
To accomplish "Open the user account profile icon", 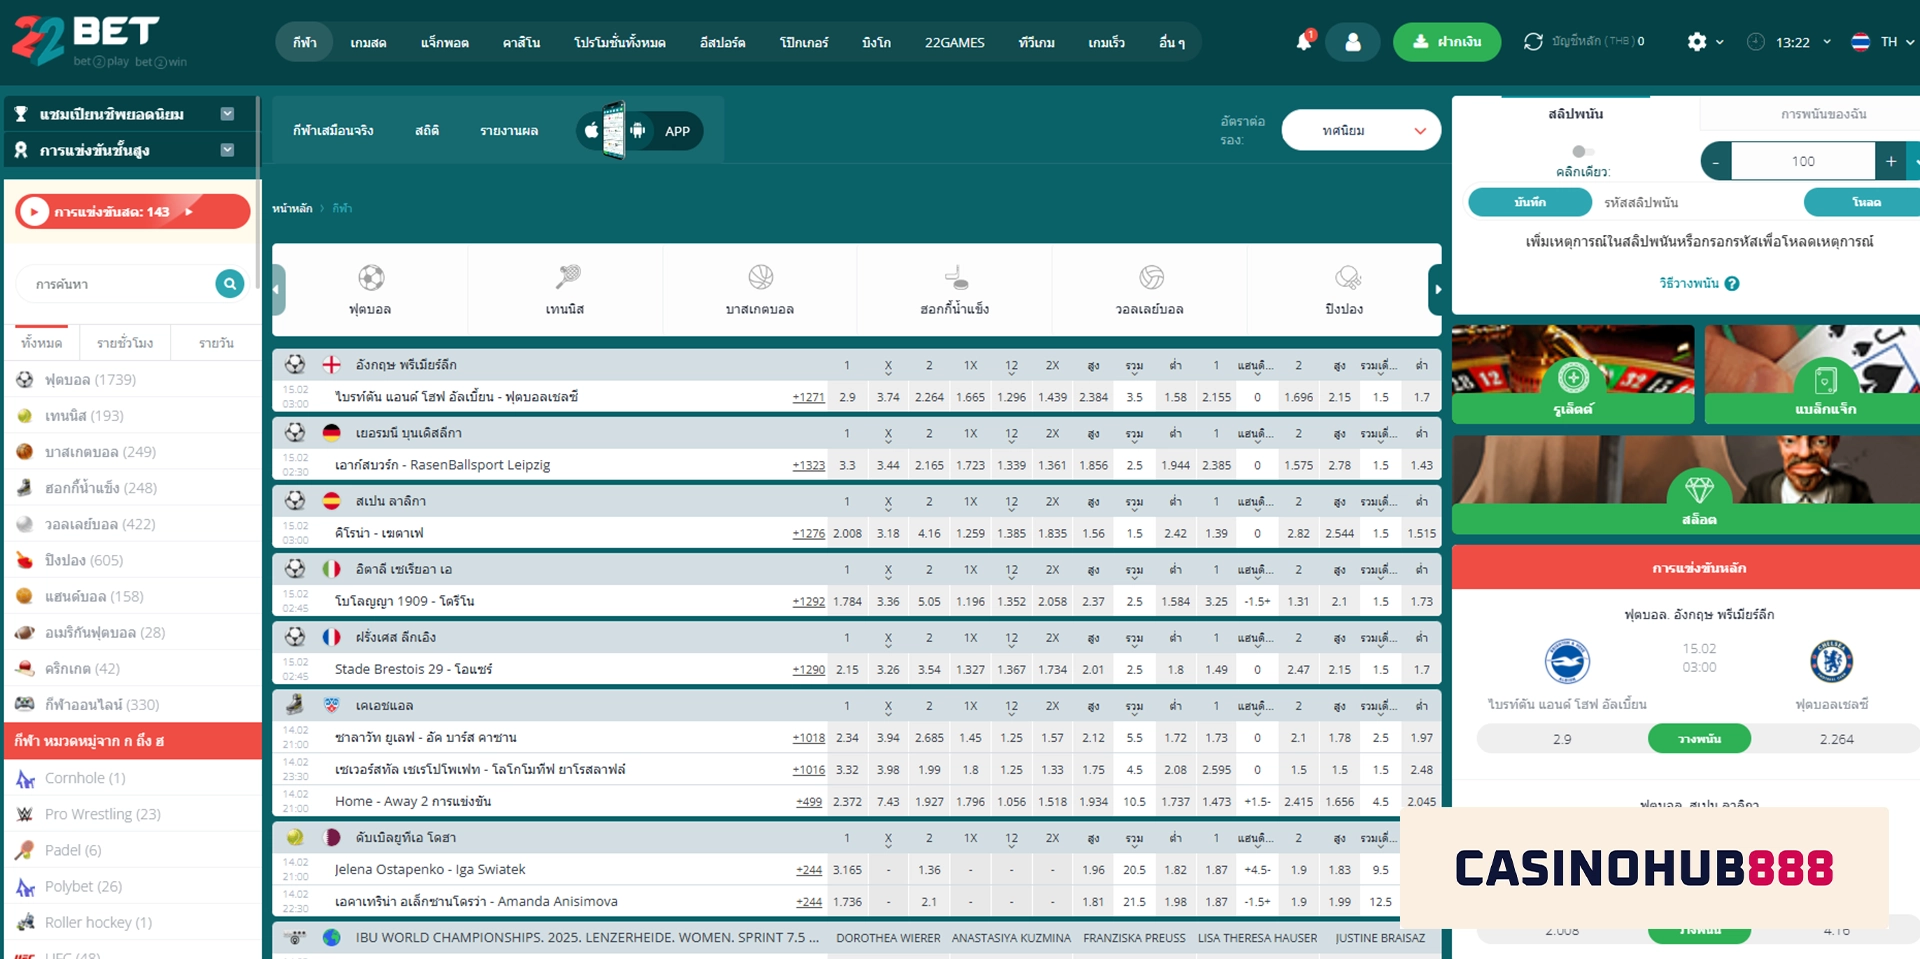I will pos(1352,42).
